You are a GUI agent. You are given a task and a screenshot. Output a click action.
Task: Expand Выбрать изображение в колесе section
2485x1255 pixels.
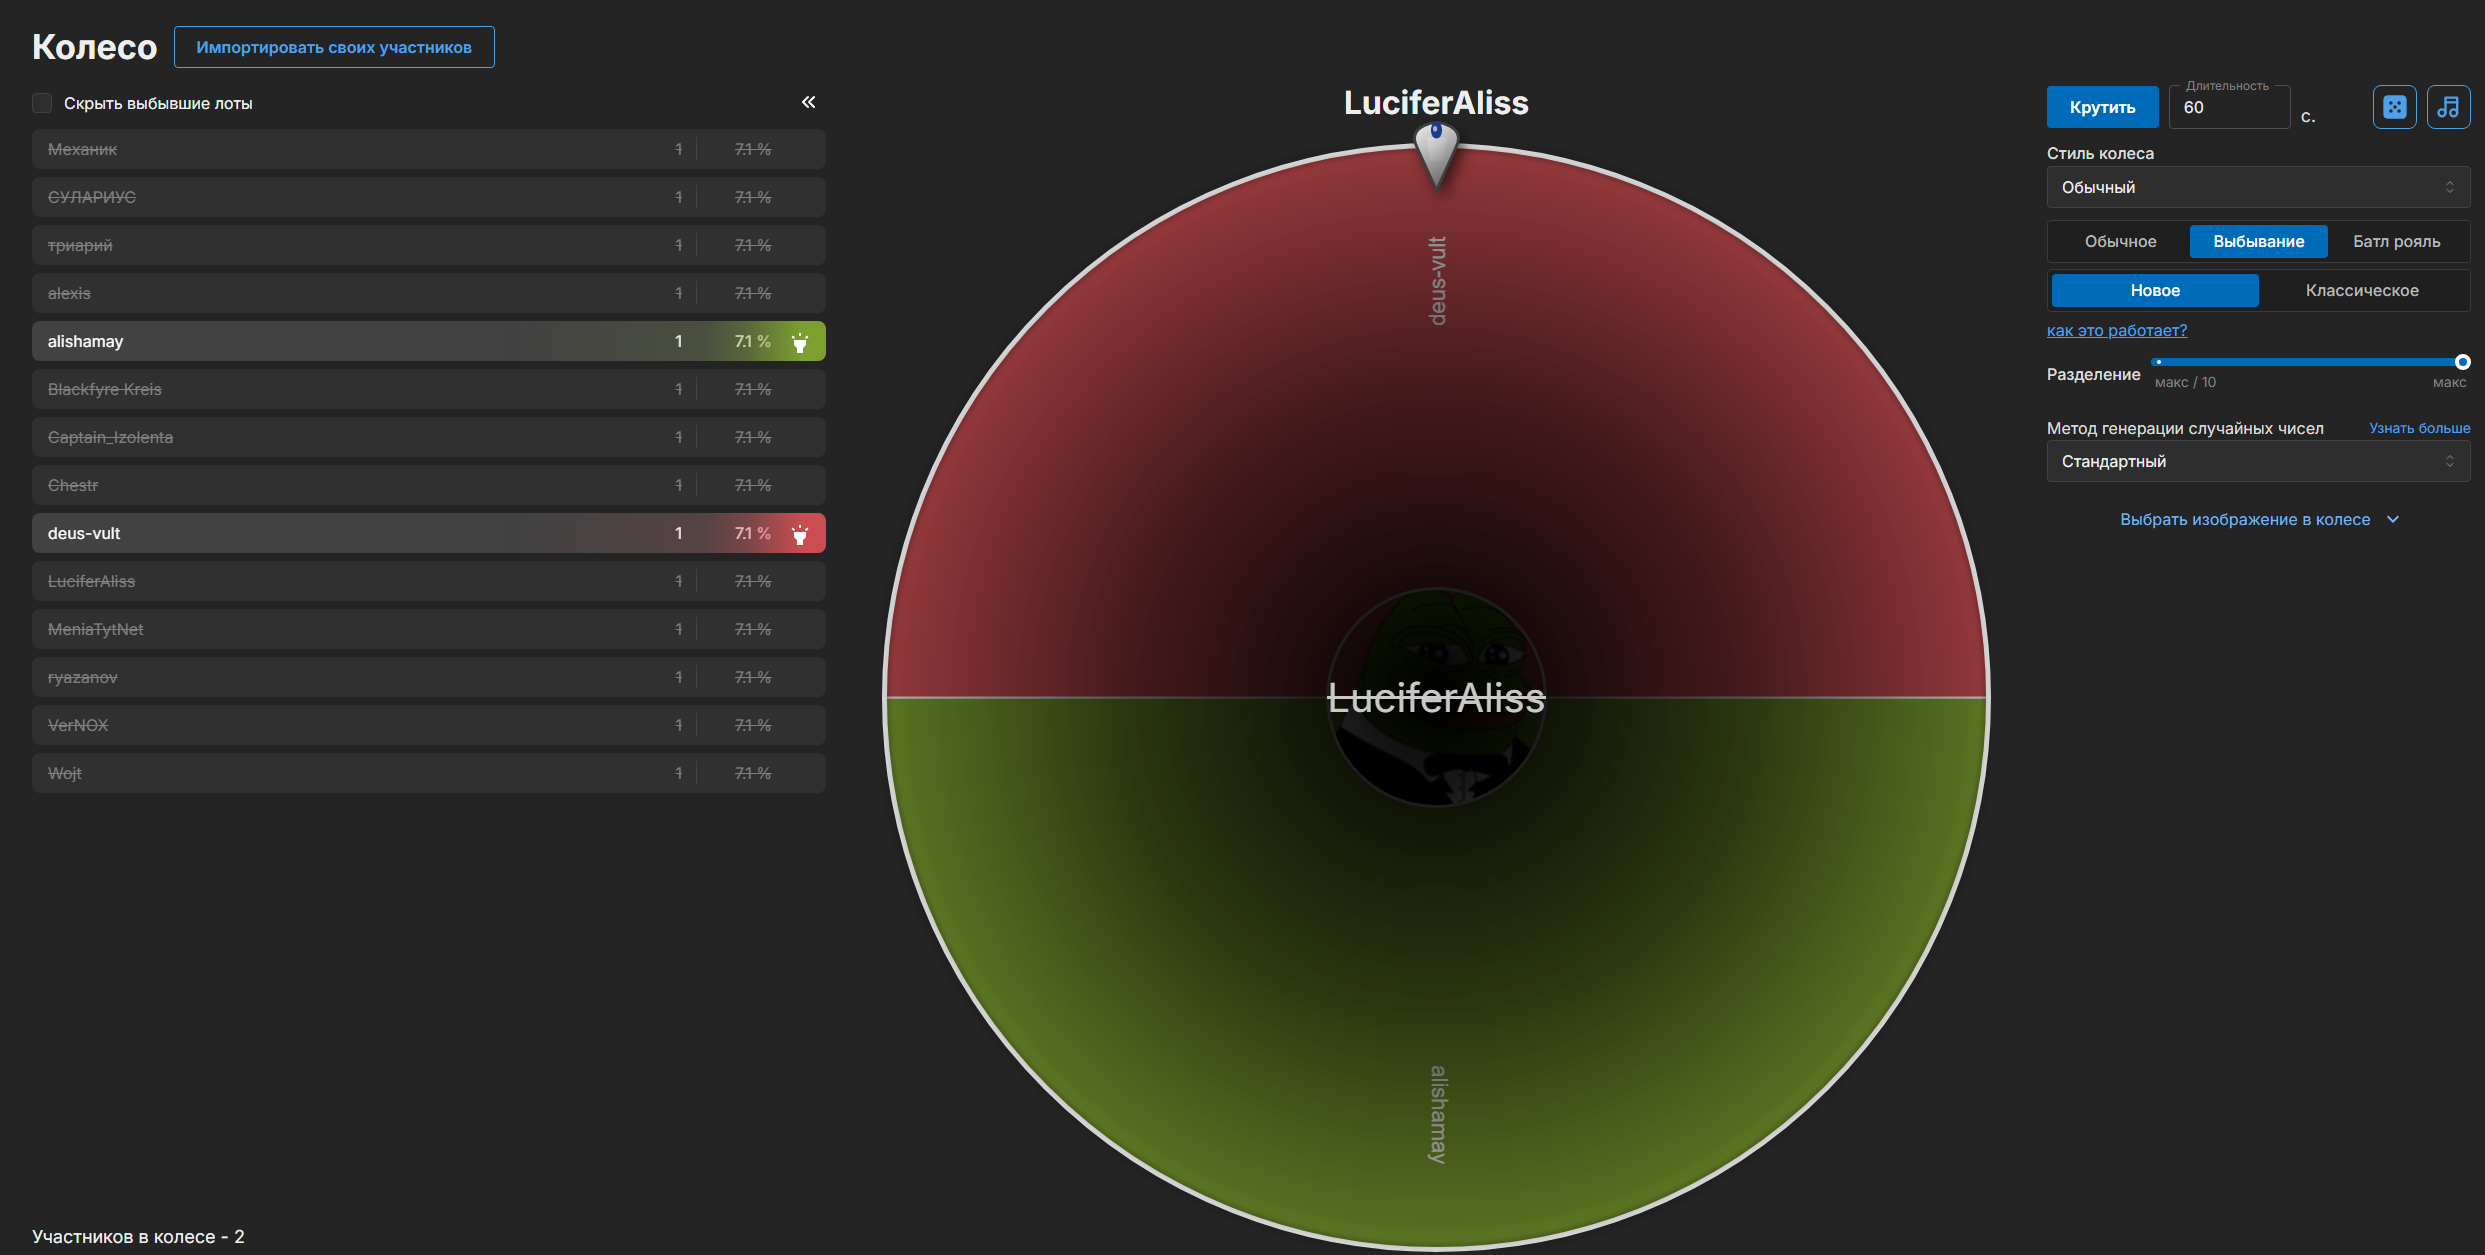(2258, 519)
